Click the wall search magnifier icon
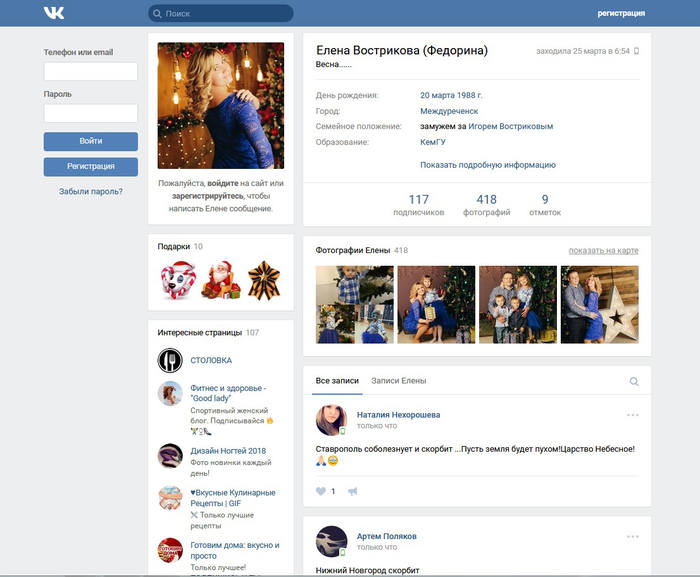 tap(634, 381)
